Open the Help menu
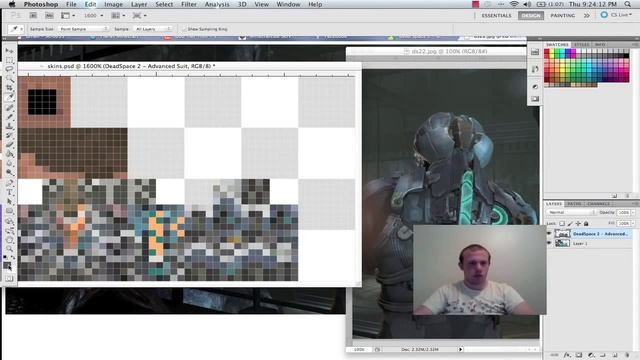640x360 pixels. pyautogui.click(x=315, y=4)
